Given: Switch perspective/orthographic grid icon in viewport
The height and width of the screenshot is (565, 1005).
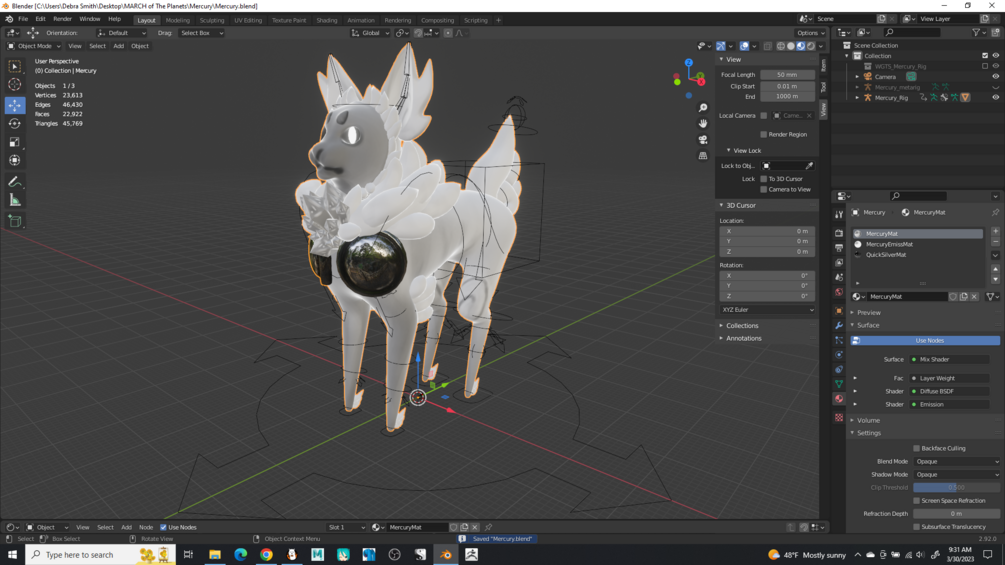Looking at the screenshot, I should [x=703, y=156].
